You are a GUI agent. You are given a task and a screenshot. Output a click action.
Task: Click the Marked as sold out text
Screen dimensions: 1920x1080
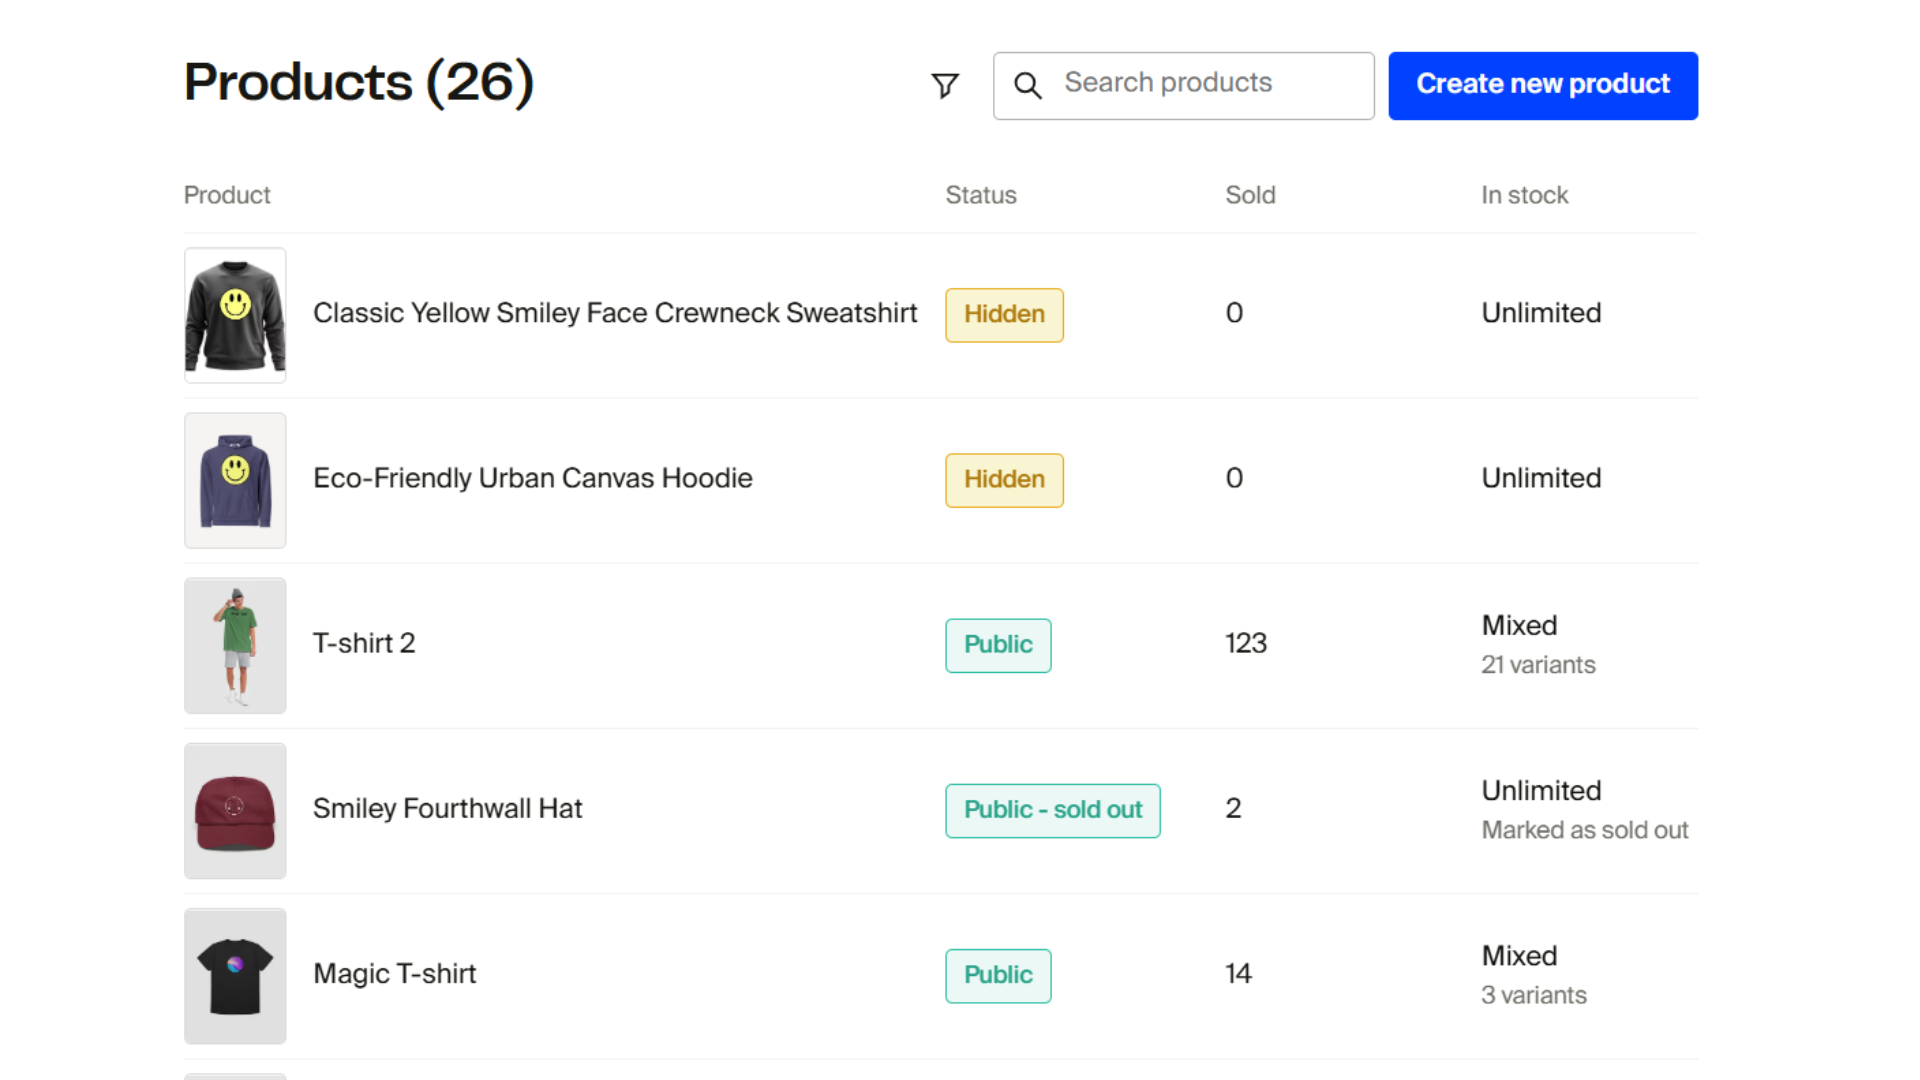1584,830
